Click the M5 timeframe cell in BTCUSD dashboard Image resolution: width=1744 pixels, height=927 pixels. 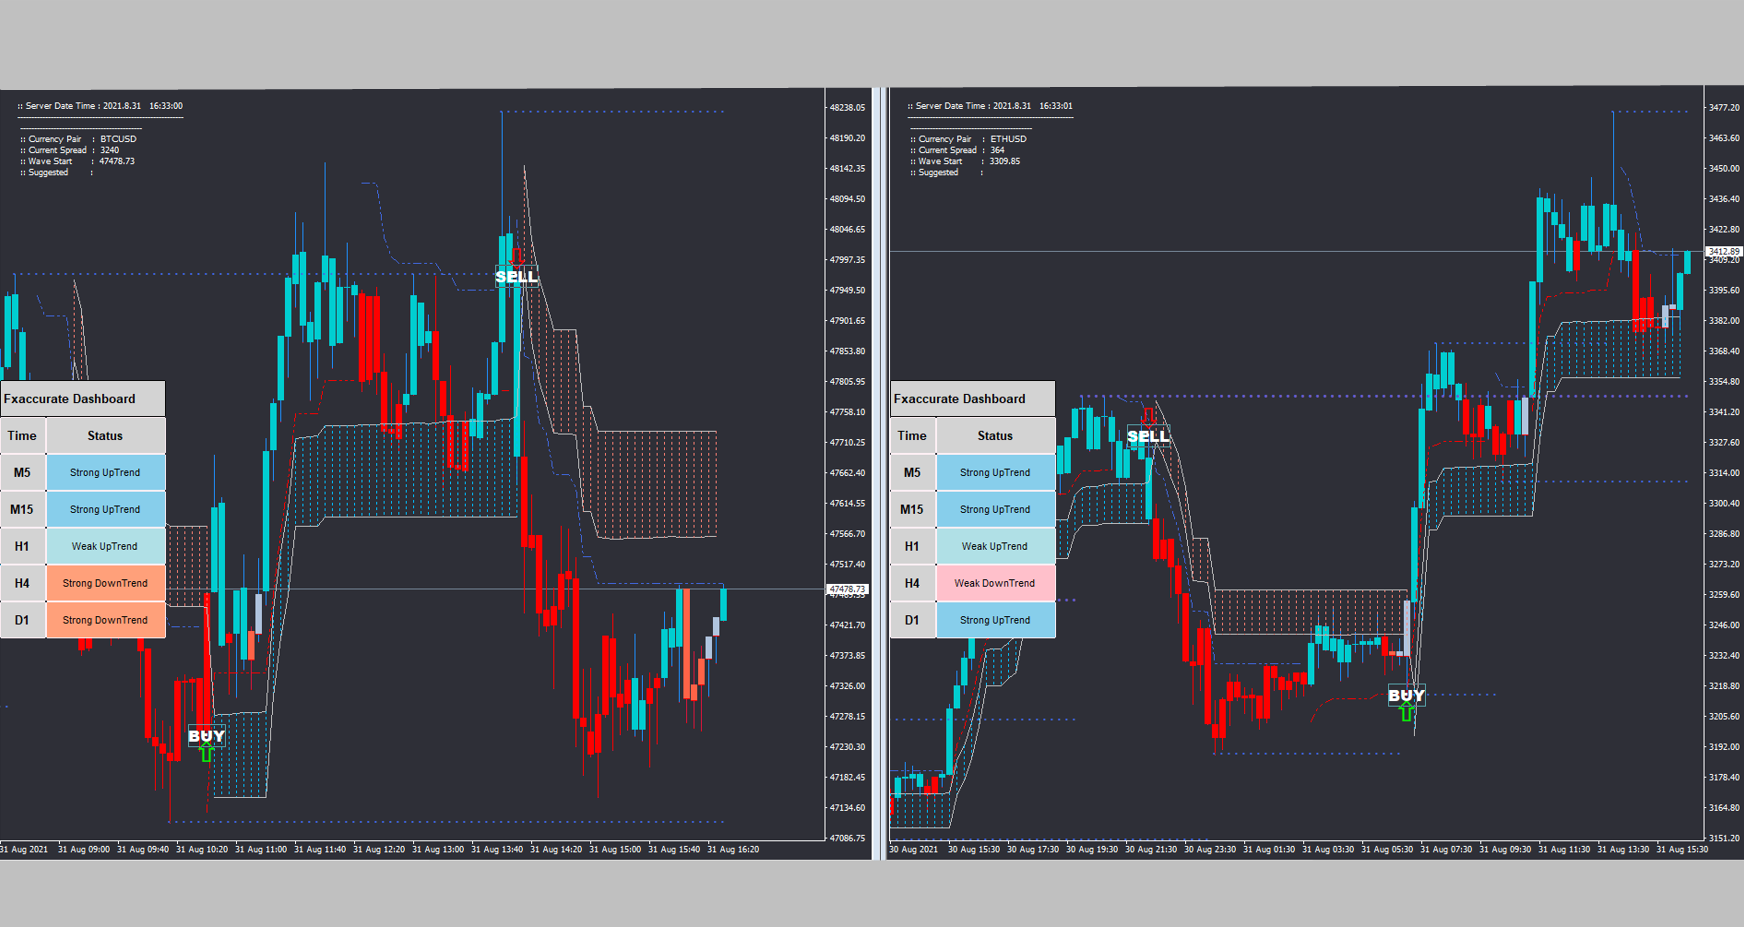(22, 473)
